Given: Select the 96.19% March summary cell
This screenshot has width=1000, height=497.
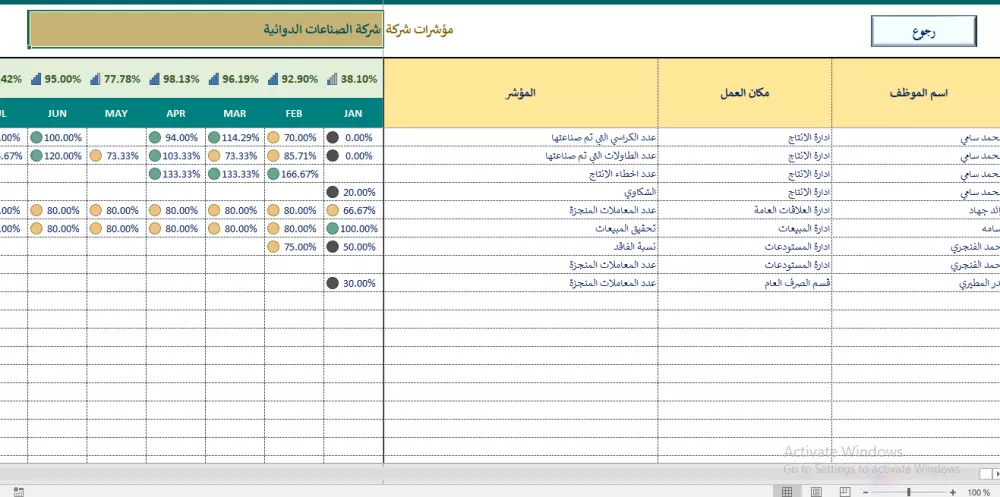Looking at the screenshot, I should [x=235, y=79].
